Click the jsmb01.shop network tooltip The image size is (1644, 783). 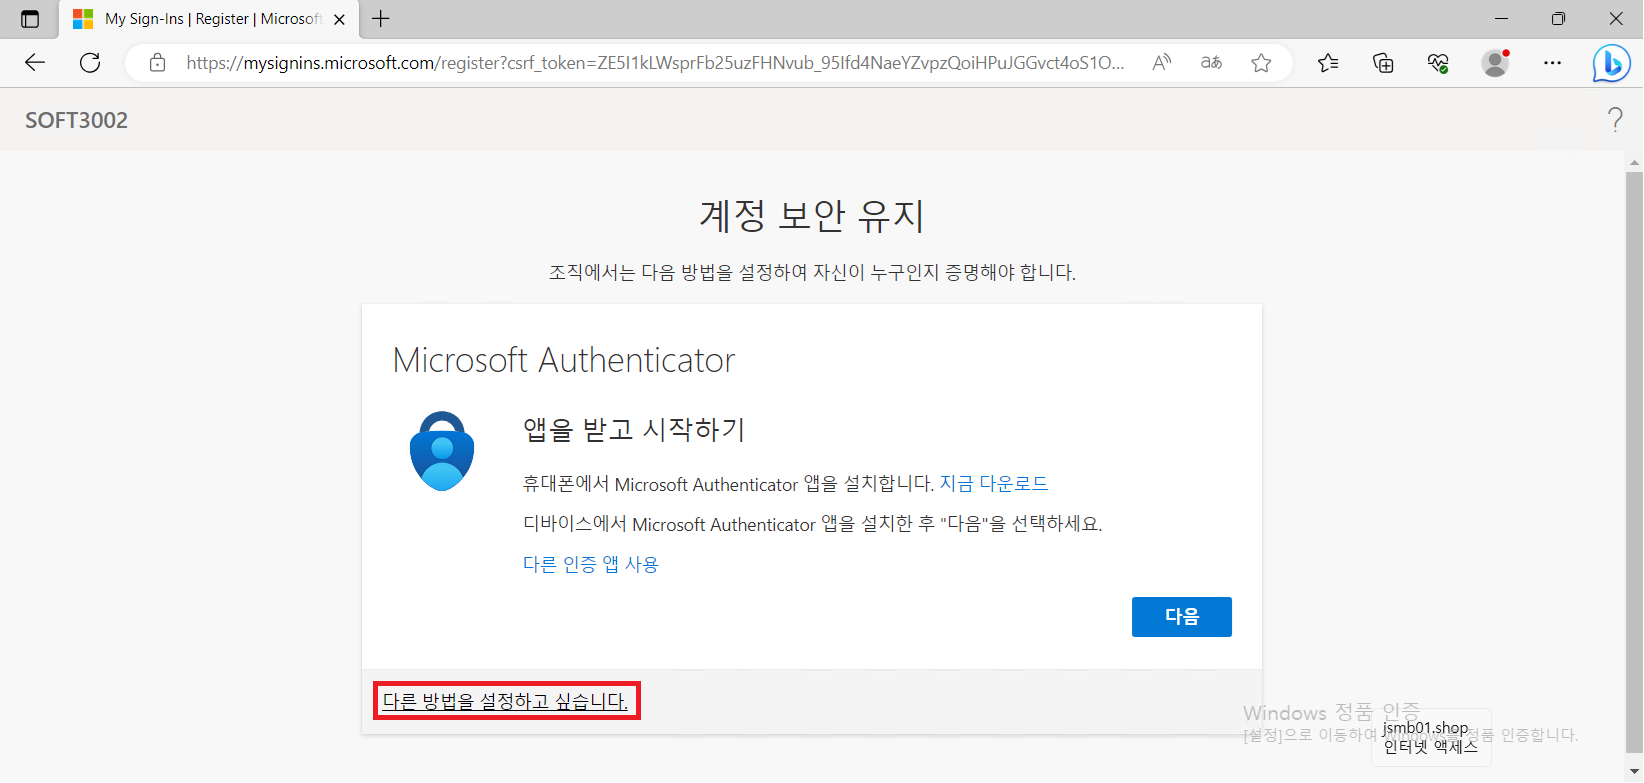[x=1431, y=737]
